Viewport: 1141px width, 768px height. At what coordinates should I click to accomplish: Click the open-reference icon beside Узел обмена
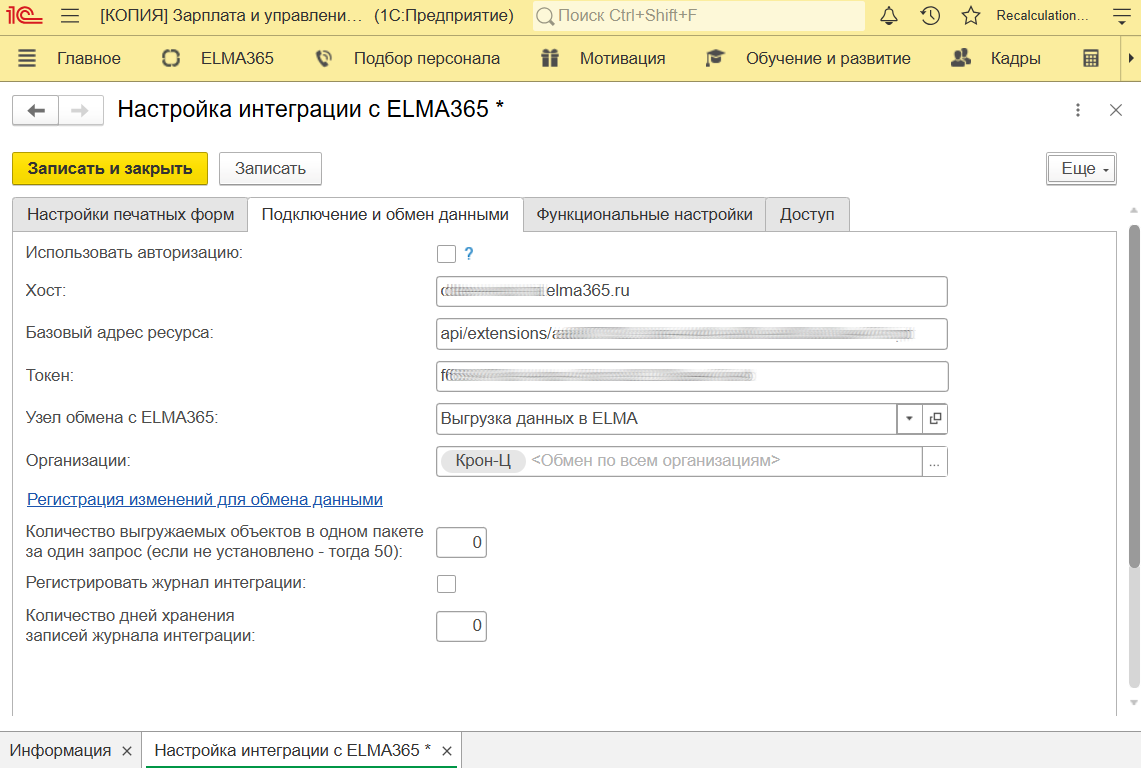(935, 419)
